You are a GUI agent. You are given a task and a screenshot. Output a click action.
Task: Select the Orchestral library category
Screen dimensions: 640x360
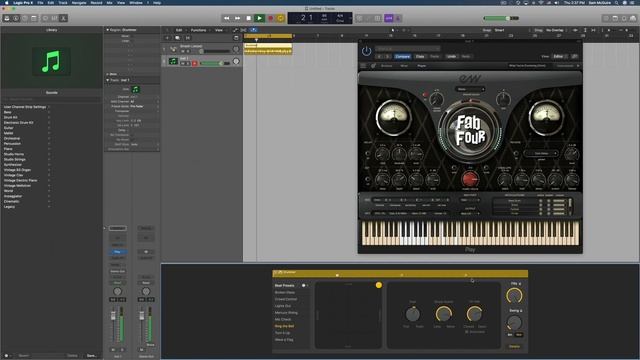[12, 138]
